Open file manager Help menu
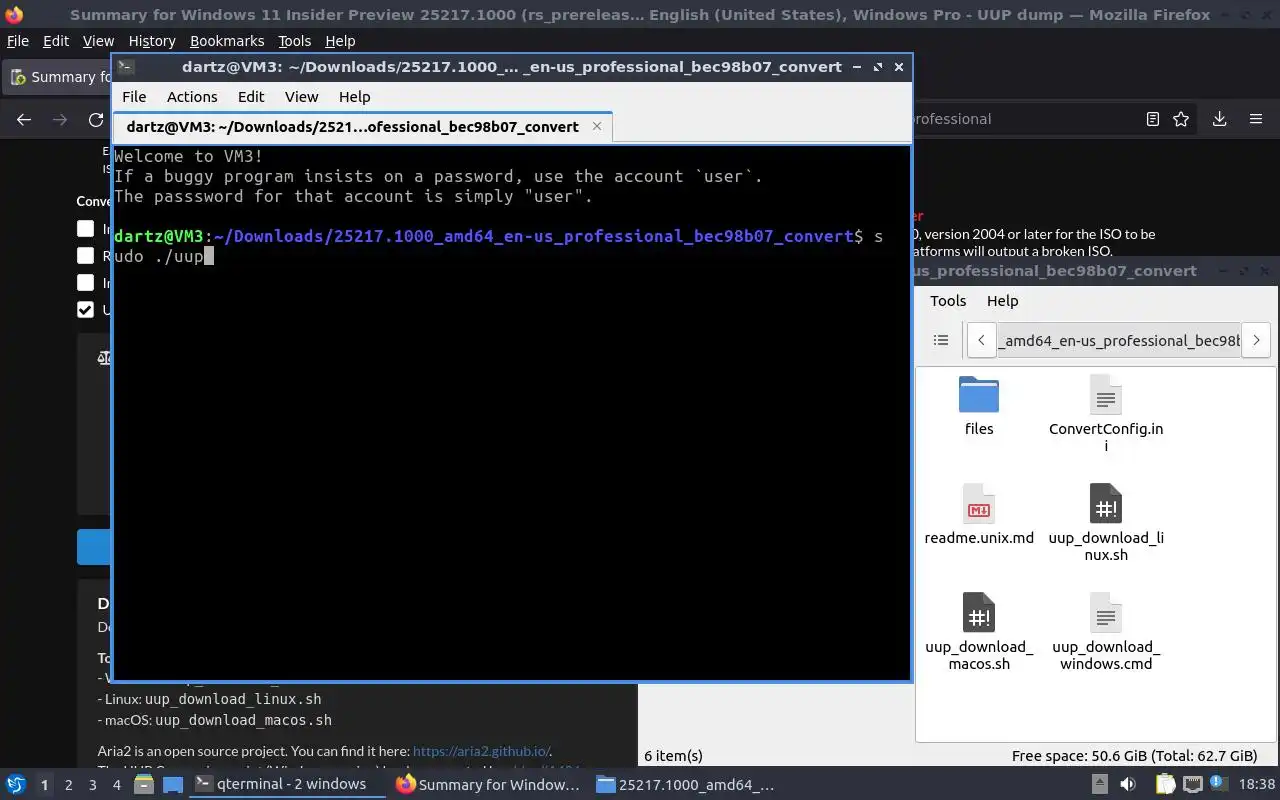The image size is (1280, 800). coord(1002,301)
